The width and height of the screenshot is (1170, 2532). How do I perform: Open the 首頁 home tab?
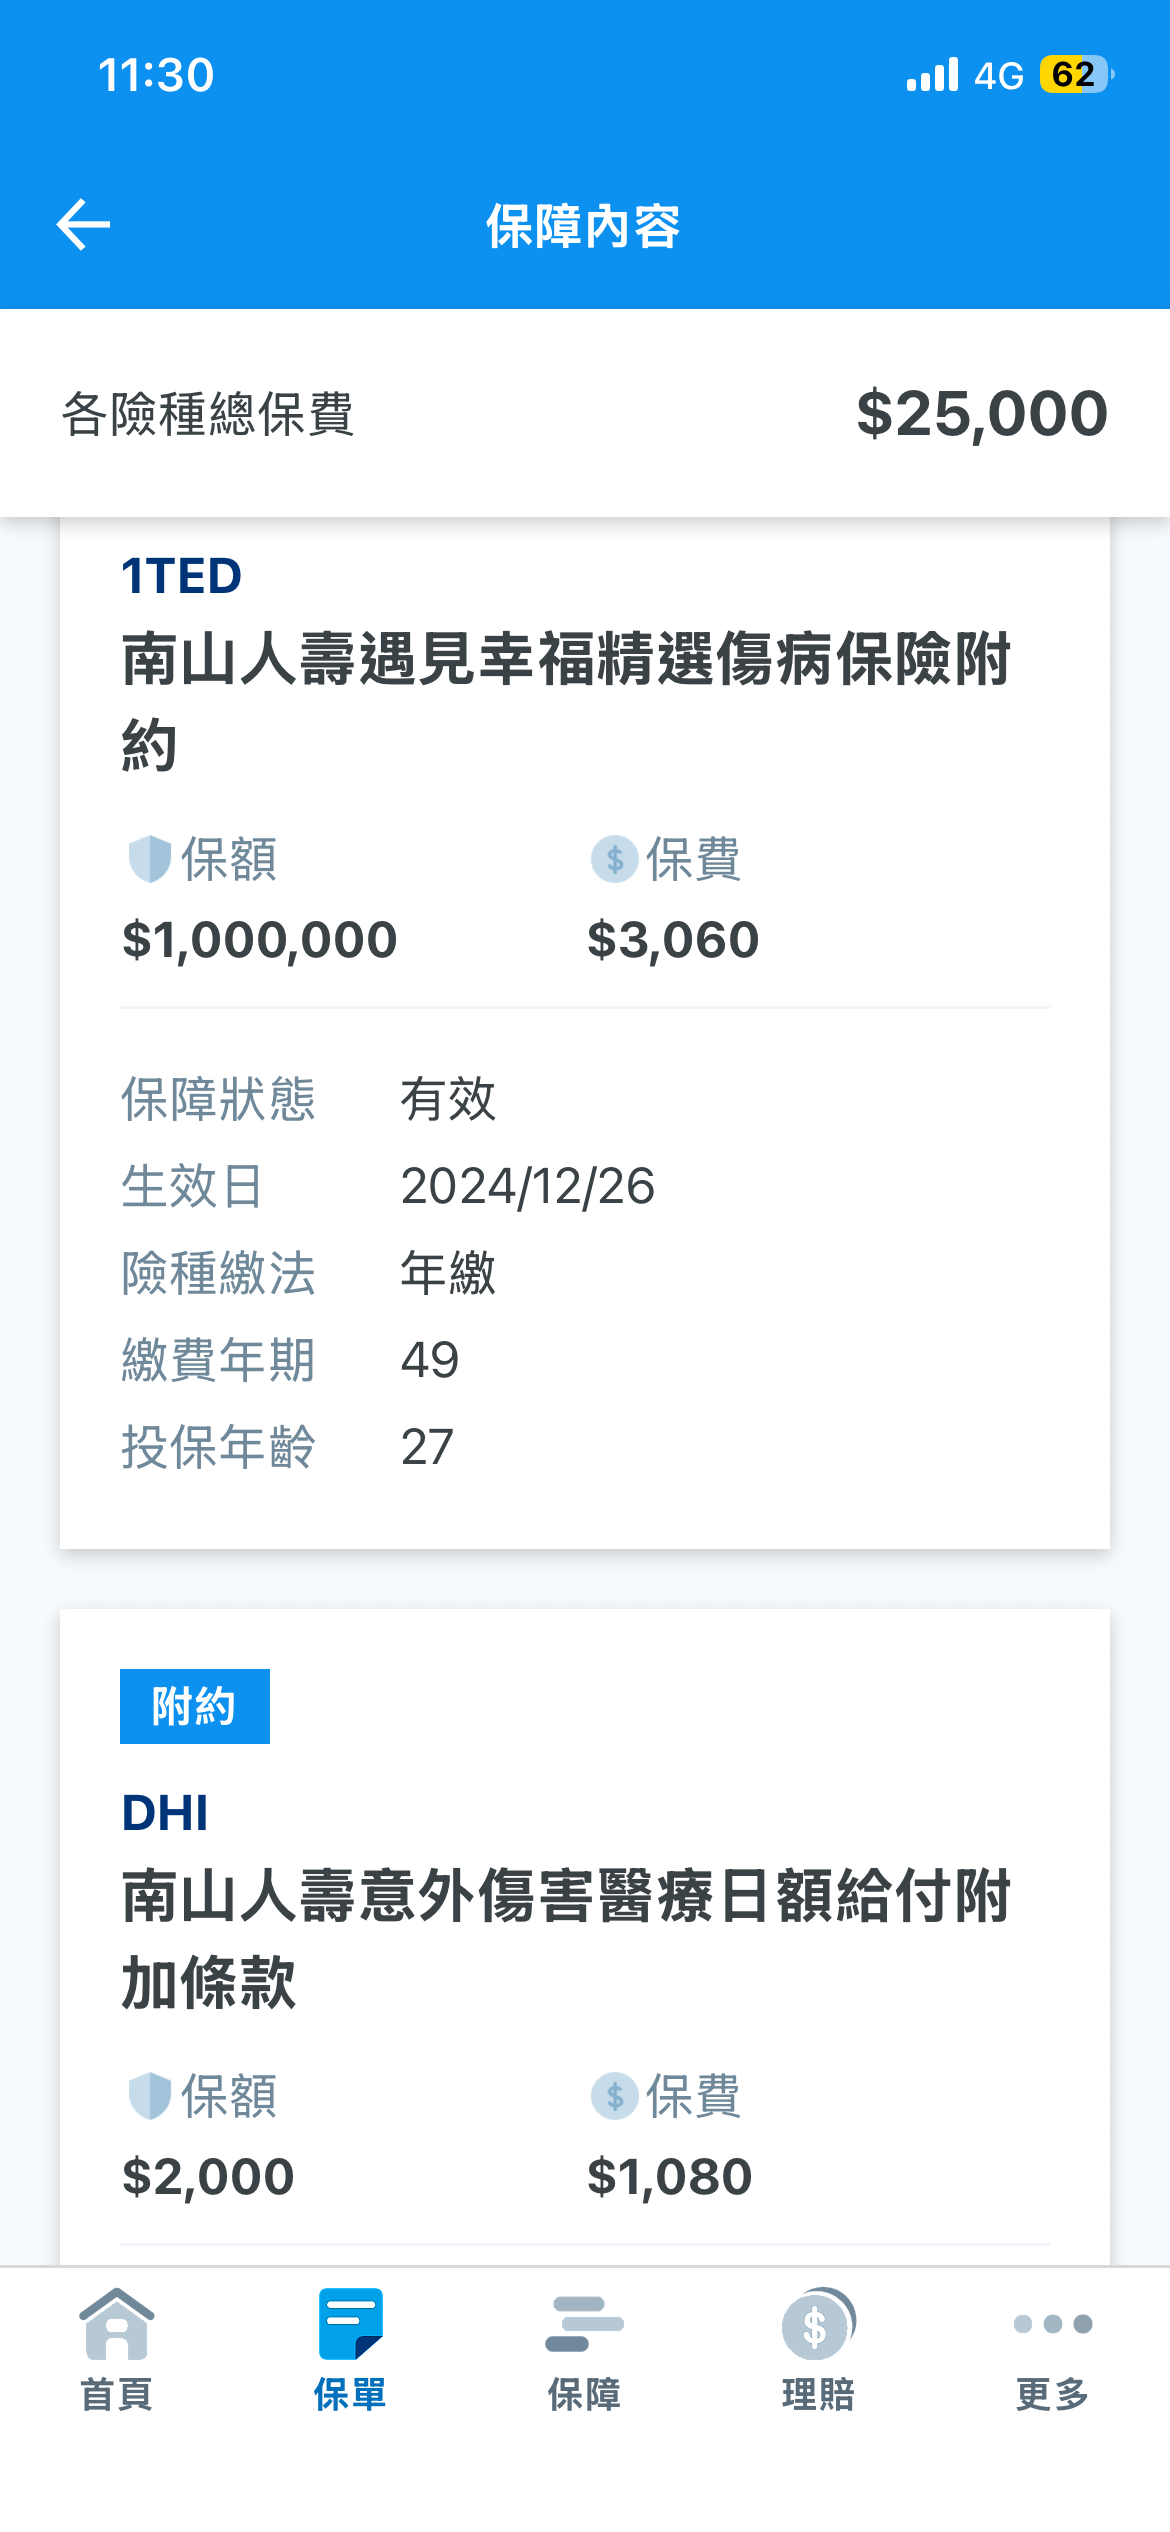116,2349
